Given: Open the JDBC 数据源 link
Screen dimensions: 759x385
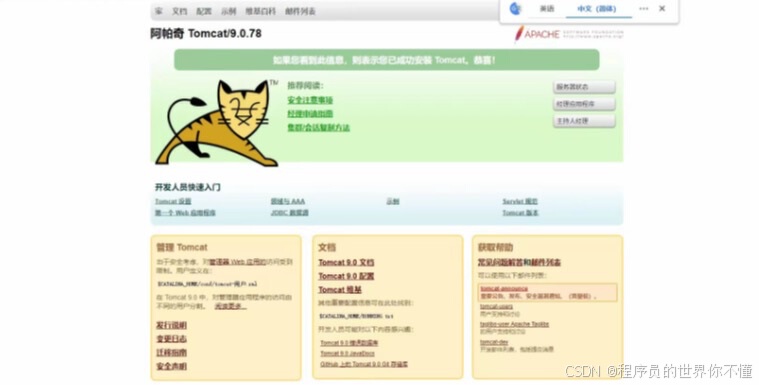Looking at the screenshot, I should pyautogui.click(x=289, y=213).
